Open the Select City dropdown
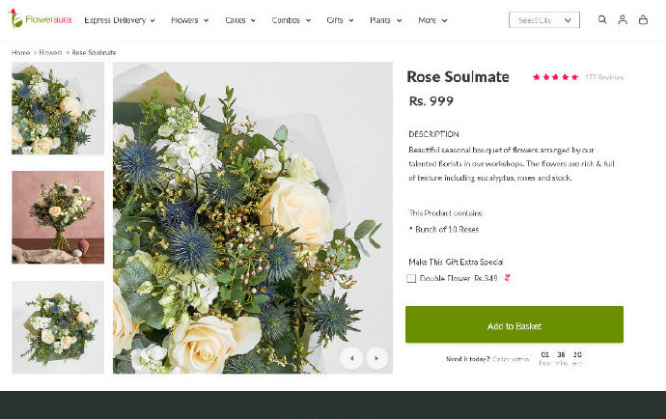The height and width of the screenshot is (419, 666). 544,20
